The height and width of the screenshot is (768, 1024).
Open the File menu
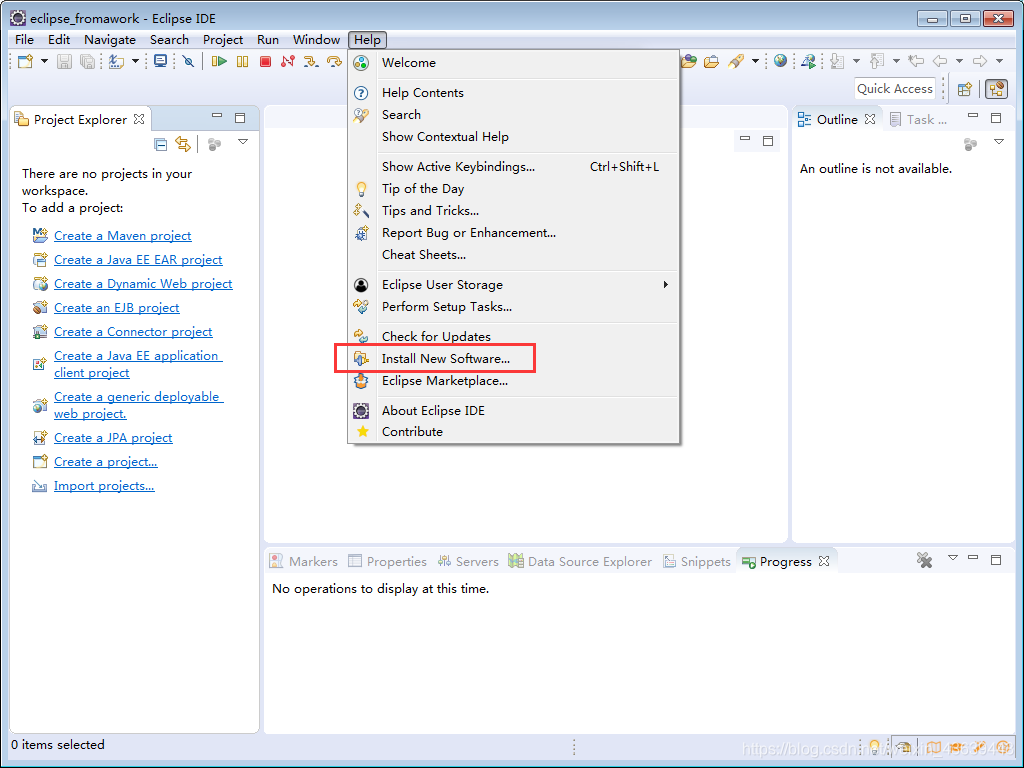pos(24,40)
